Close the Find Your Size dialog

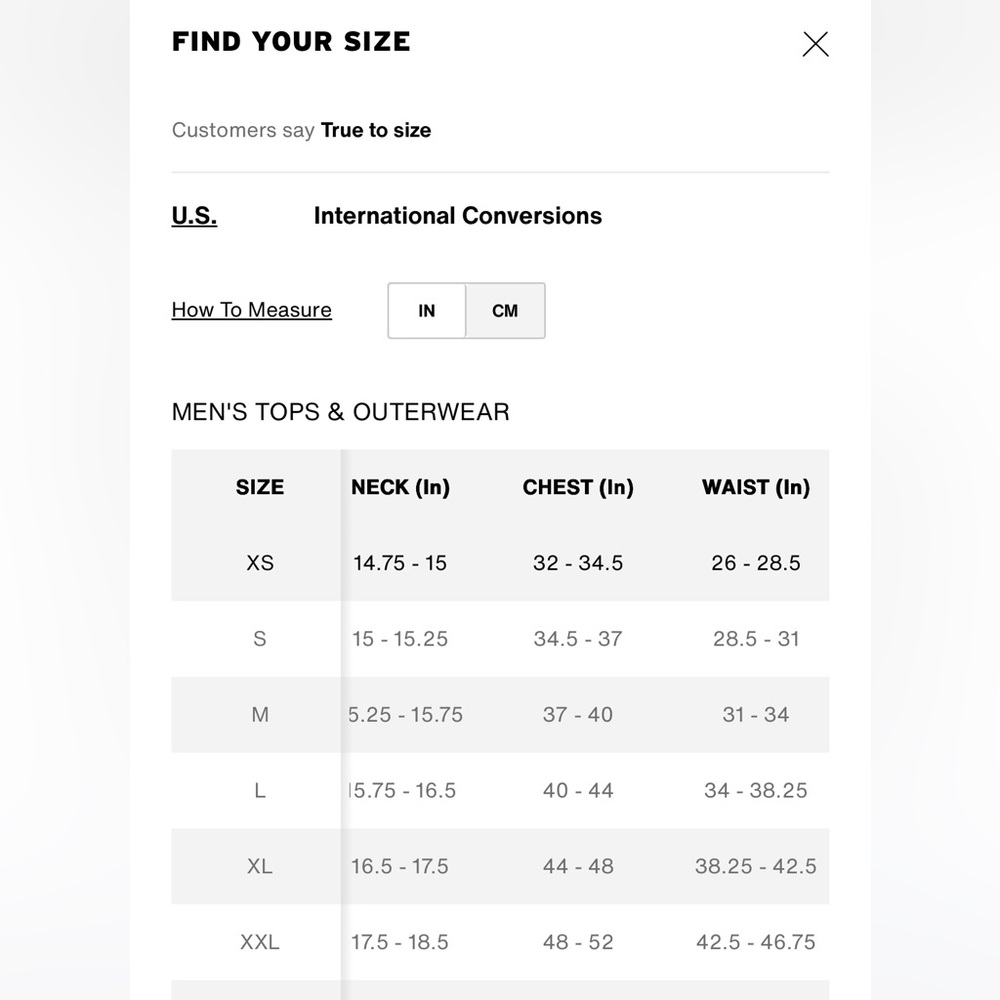[815, 44]
